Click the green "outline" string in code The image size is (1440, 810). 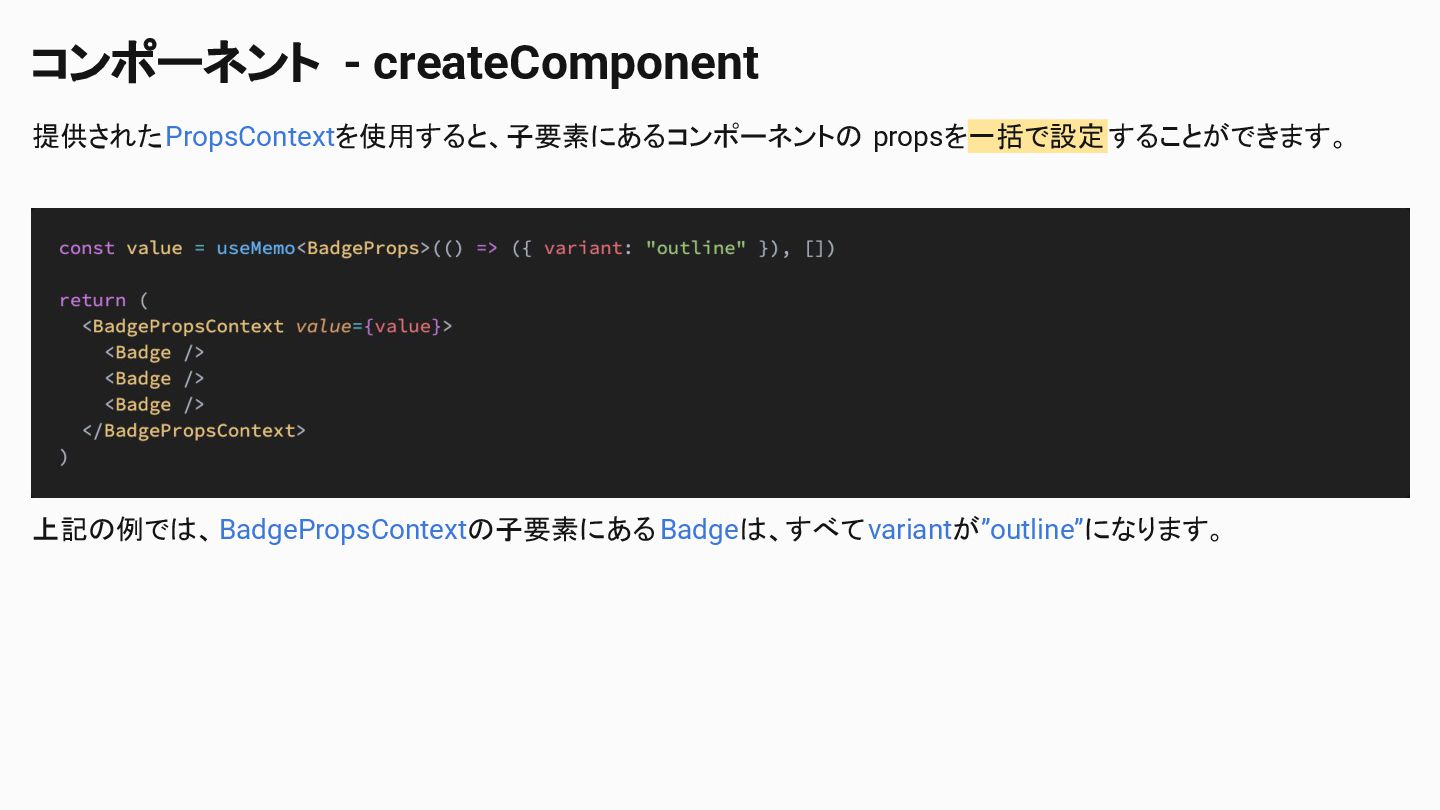tap(695, 248)
